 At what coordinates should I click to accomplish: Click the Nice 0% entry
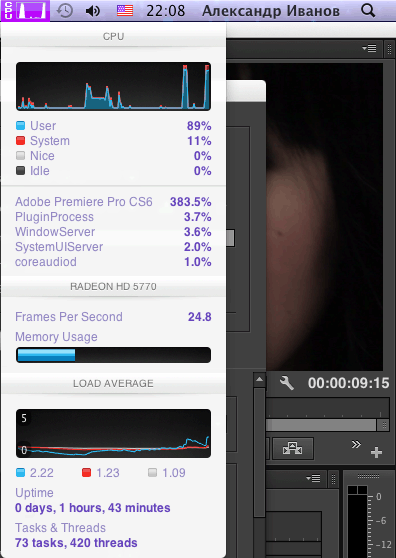[113, 156]
